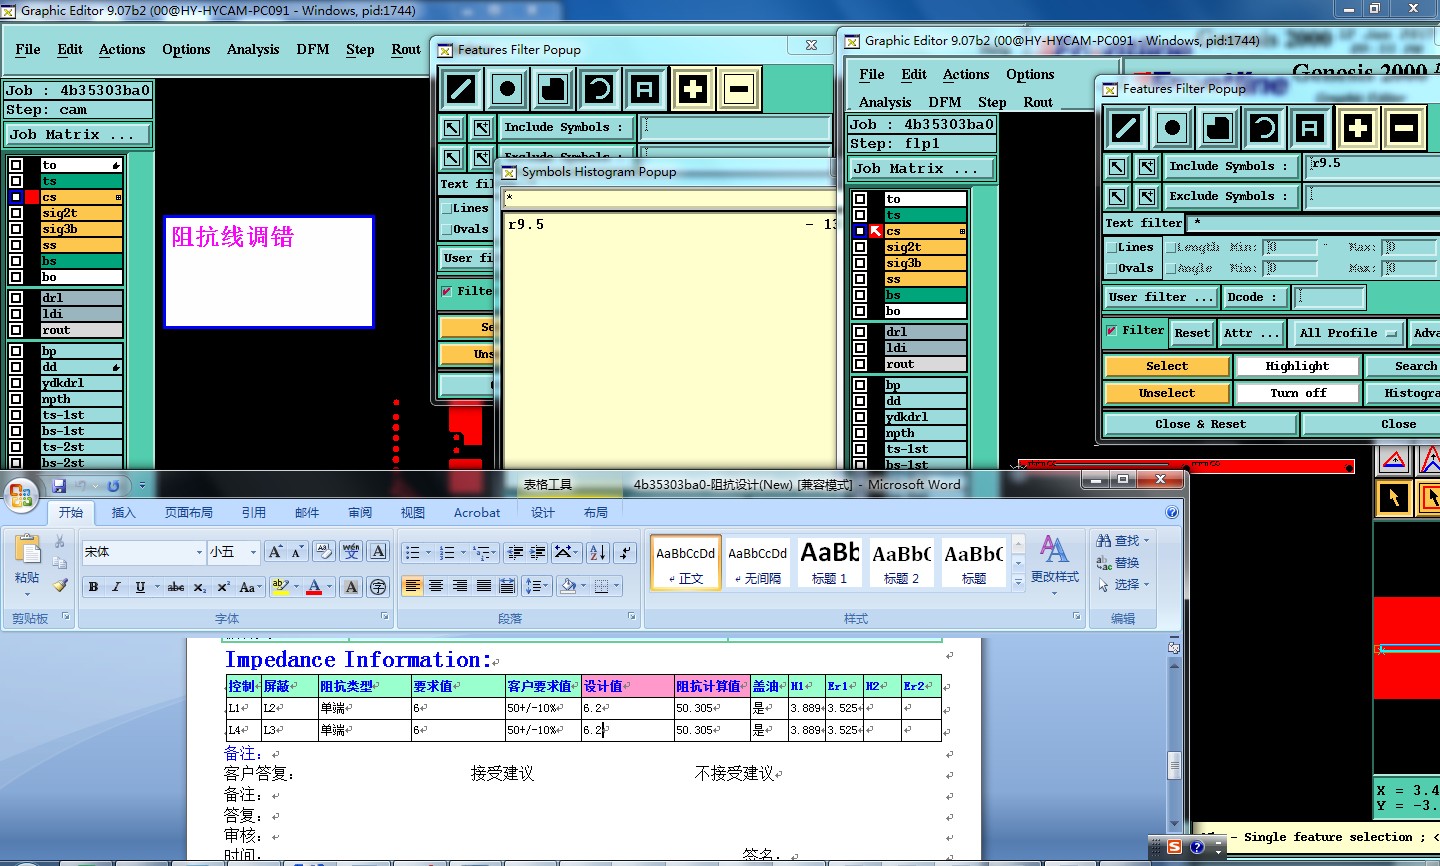Click Show/Hide paragraph marks icon
The height and width of the screenshot is (866, 1440).
625,552
